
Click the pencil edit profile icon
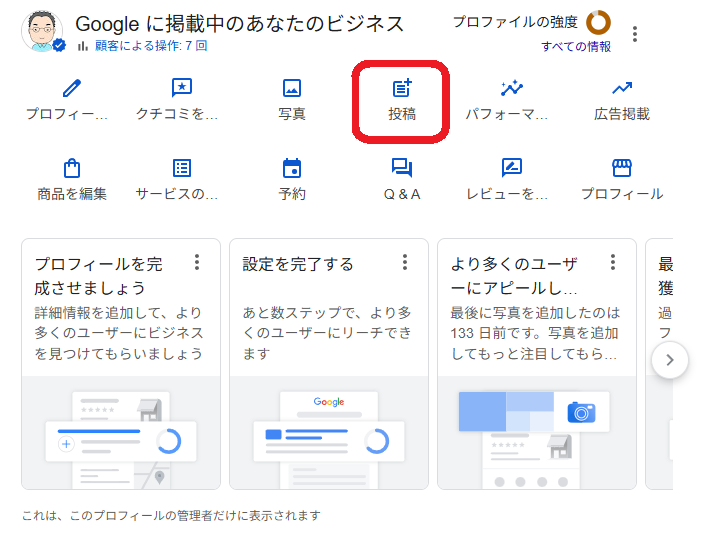[x=72, y=88]
